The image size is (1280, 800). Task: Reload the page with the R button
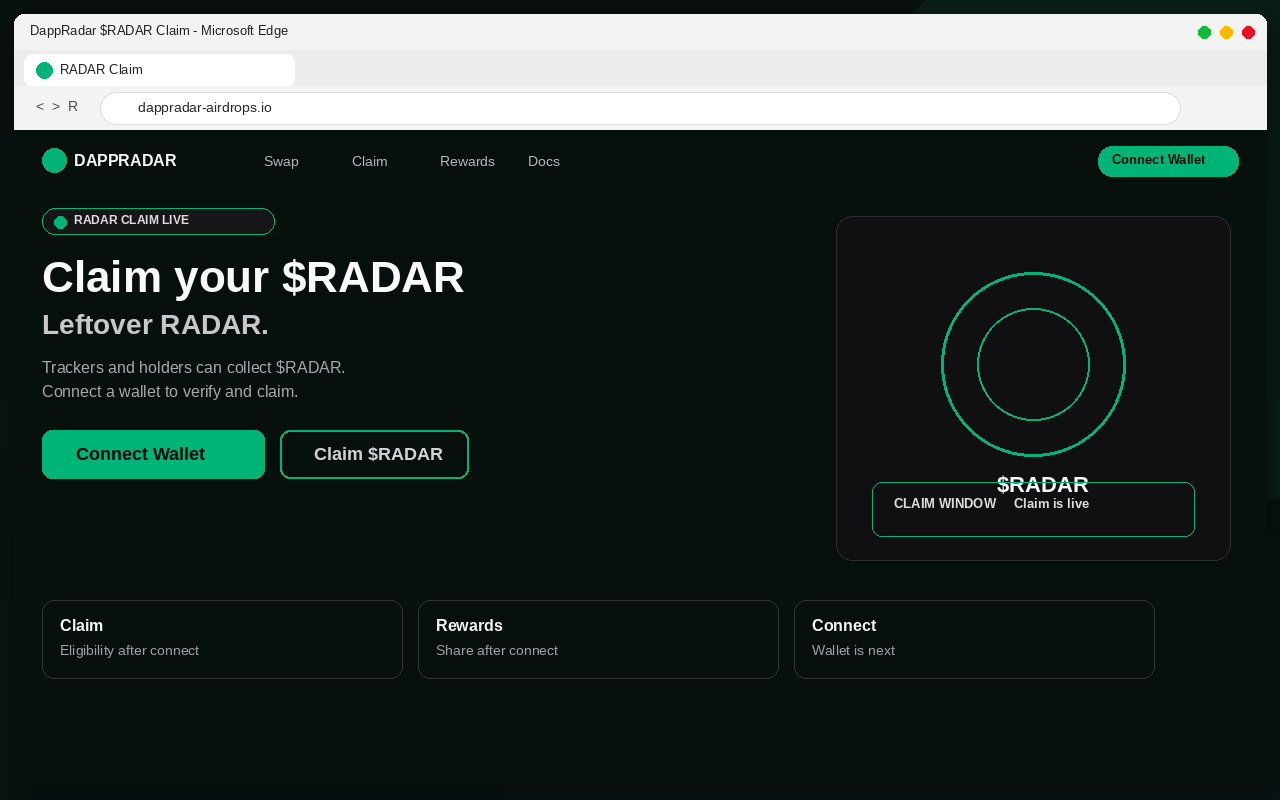click(x=73, y=106)
